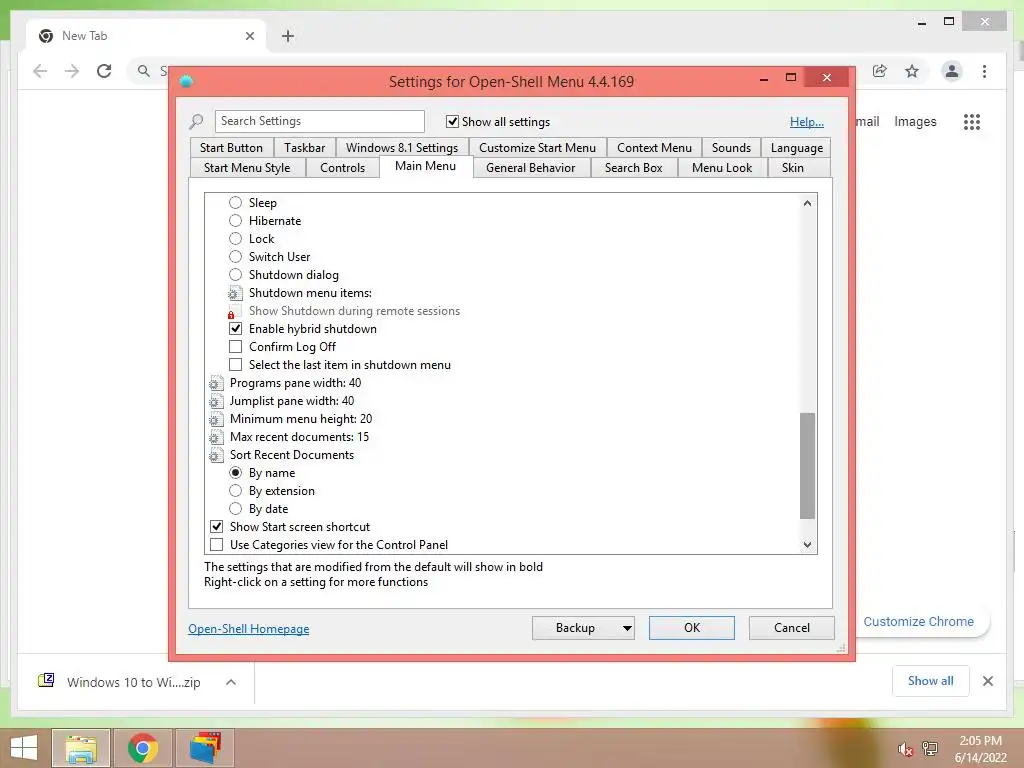Click the network tray icon

[x=929, y=749]
